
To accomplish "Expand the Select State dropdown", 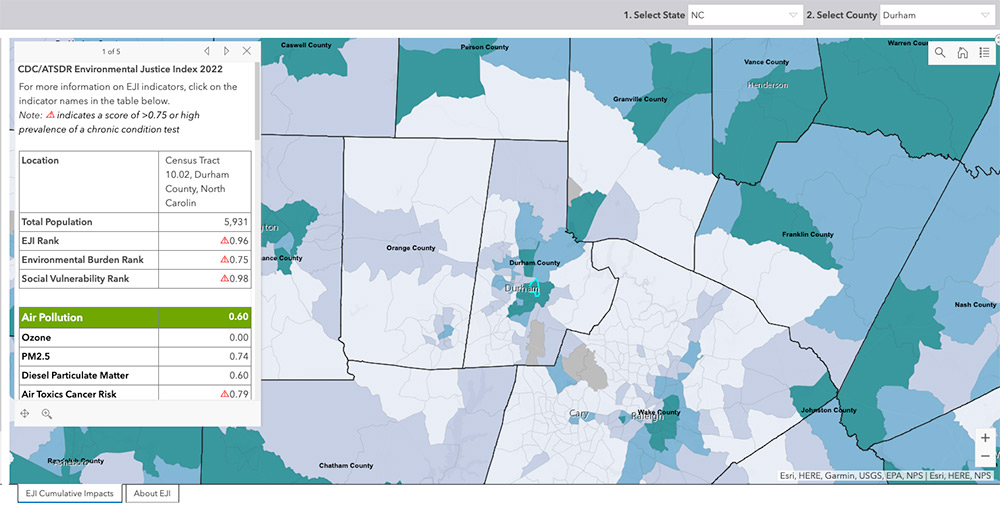I will [x=747, y=15].
